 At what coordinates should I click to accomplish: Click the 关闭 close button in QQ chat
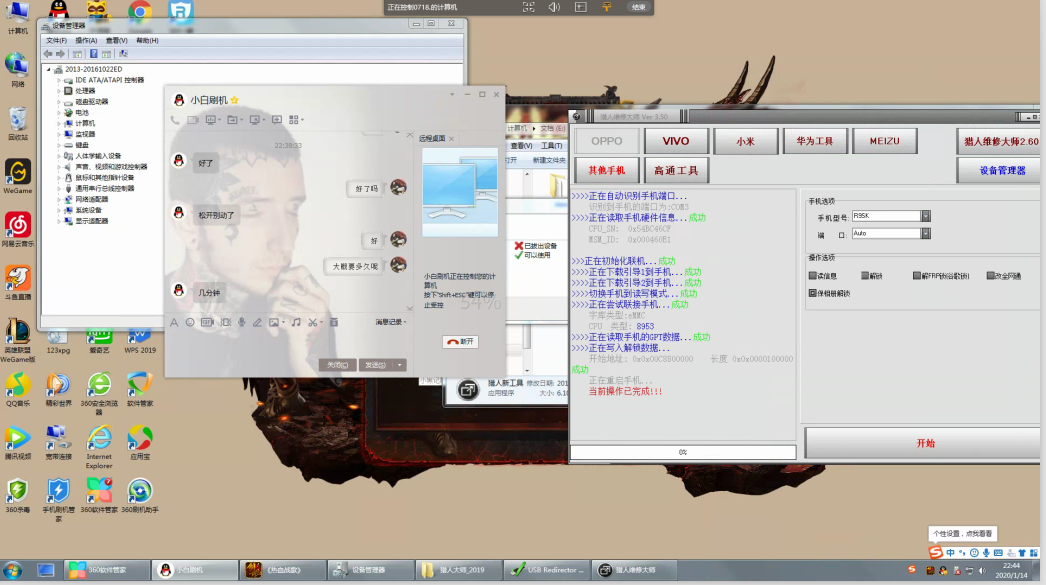pos(338,365)
